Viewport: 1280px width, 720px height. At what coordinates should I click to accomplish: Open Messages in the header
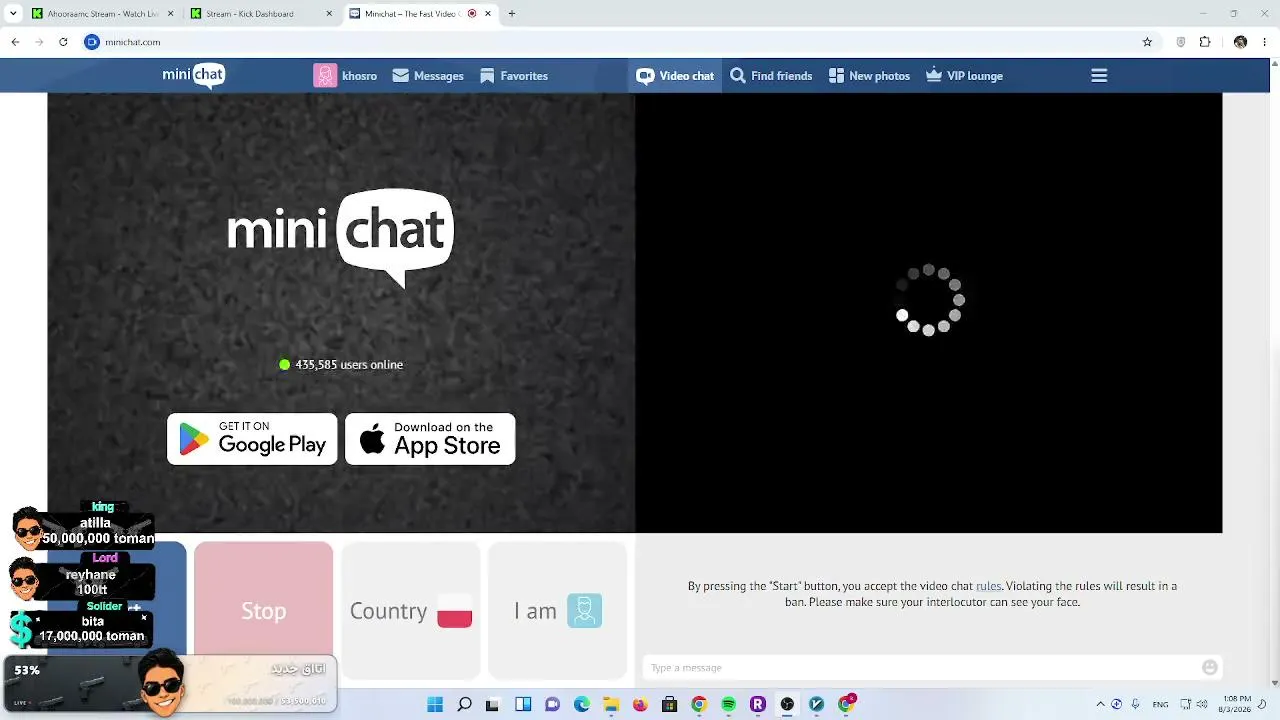click(428, 76)
